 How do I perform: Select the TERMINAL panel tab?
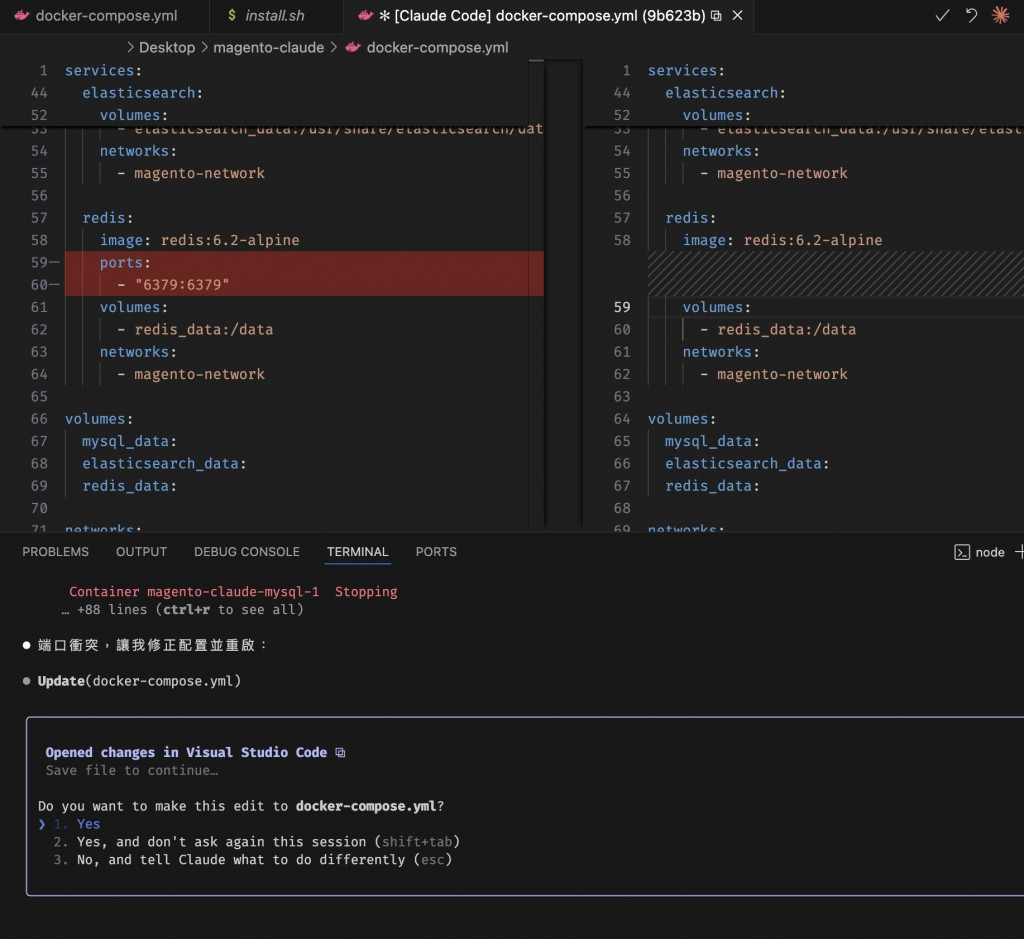358,552
